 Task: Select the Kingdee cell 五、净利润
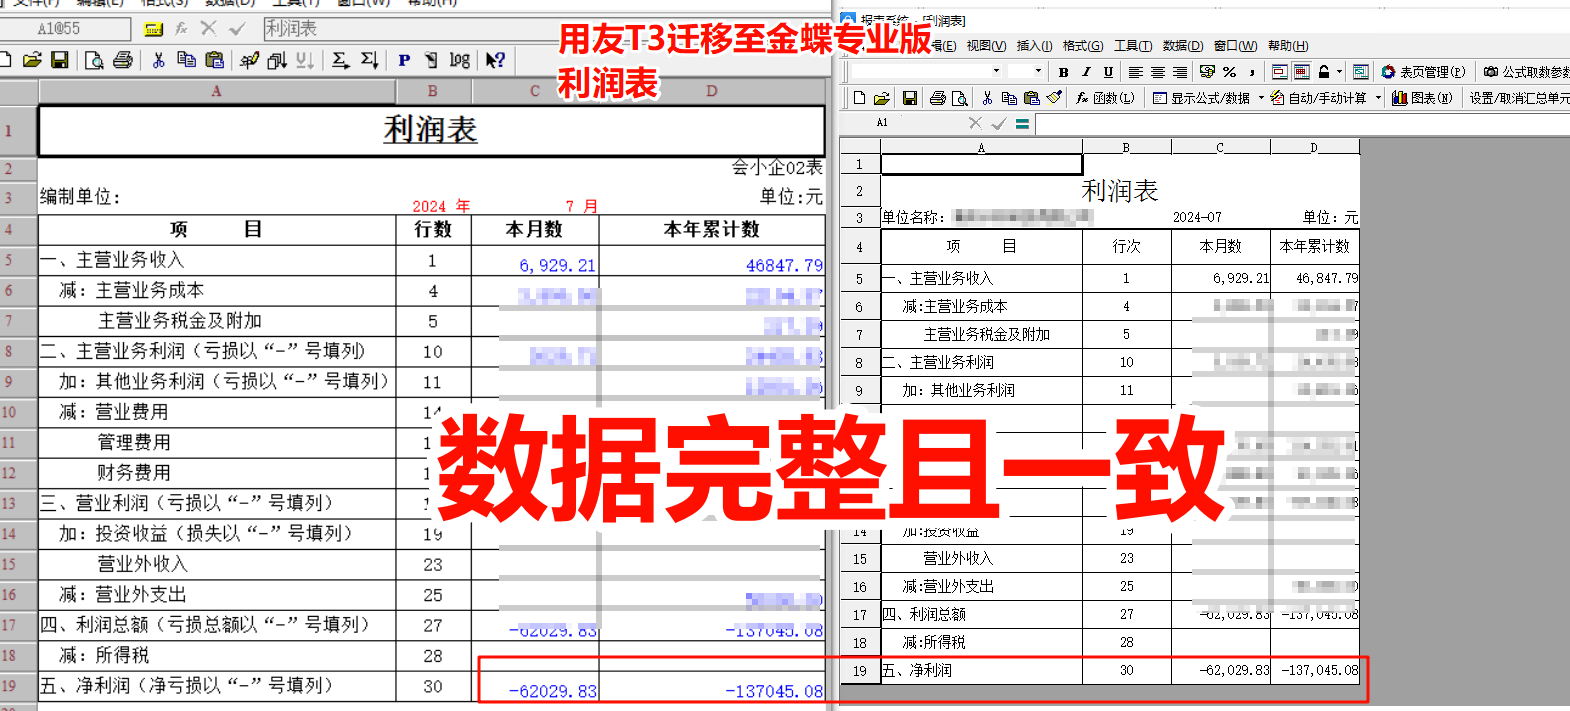point(981,671)
